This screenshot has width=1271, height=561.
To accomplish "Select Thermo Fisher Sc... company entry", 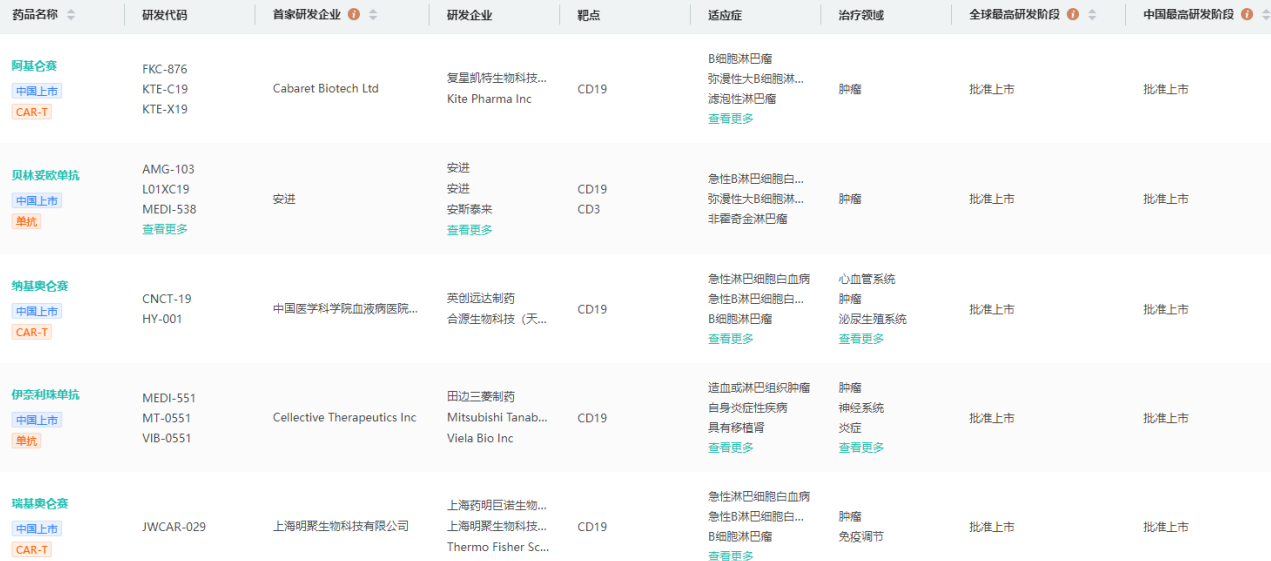I will click(498, 547).
